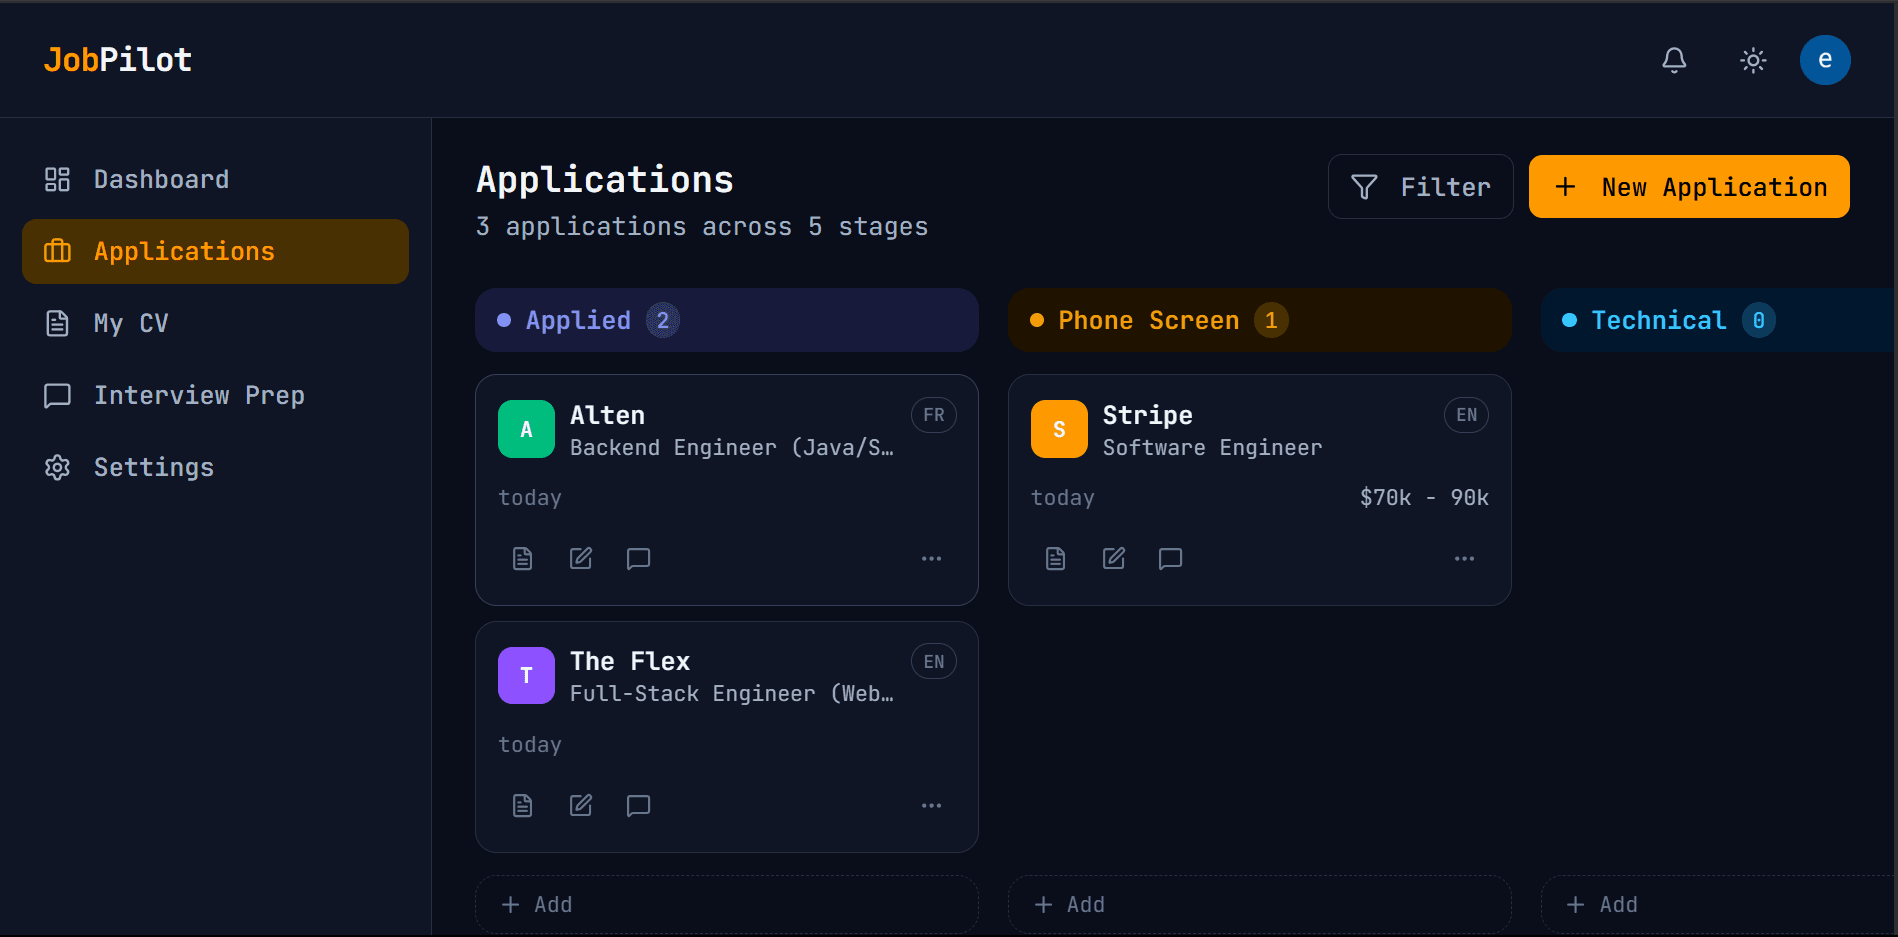Open Settings from sidebar

[x=215, y=467]
